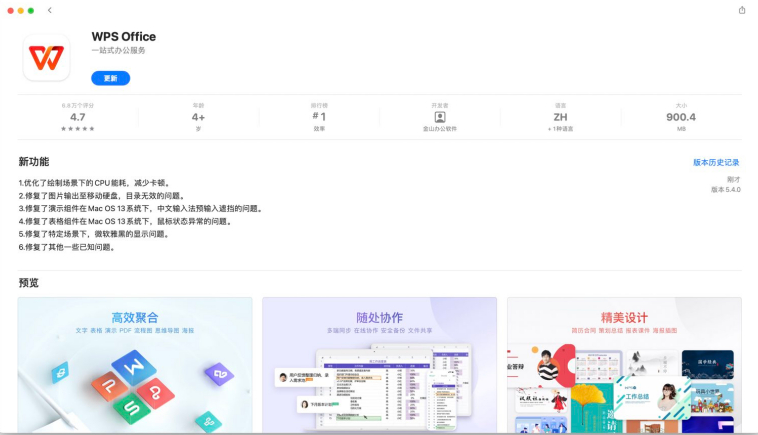Click the 预览 section heading

(29, 283)
